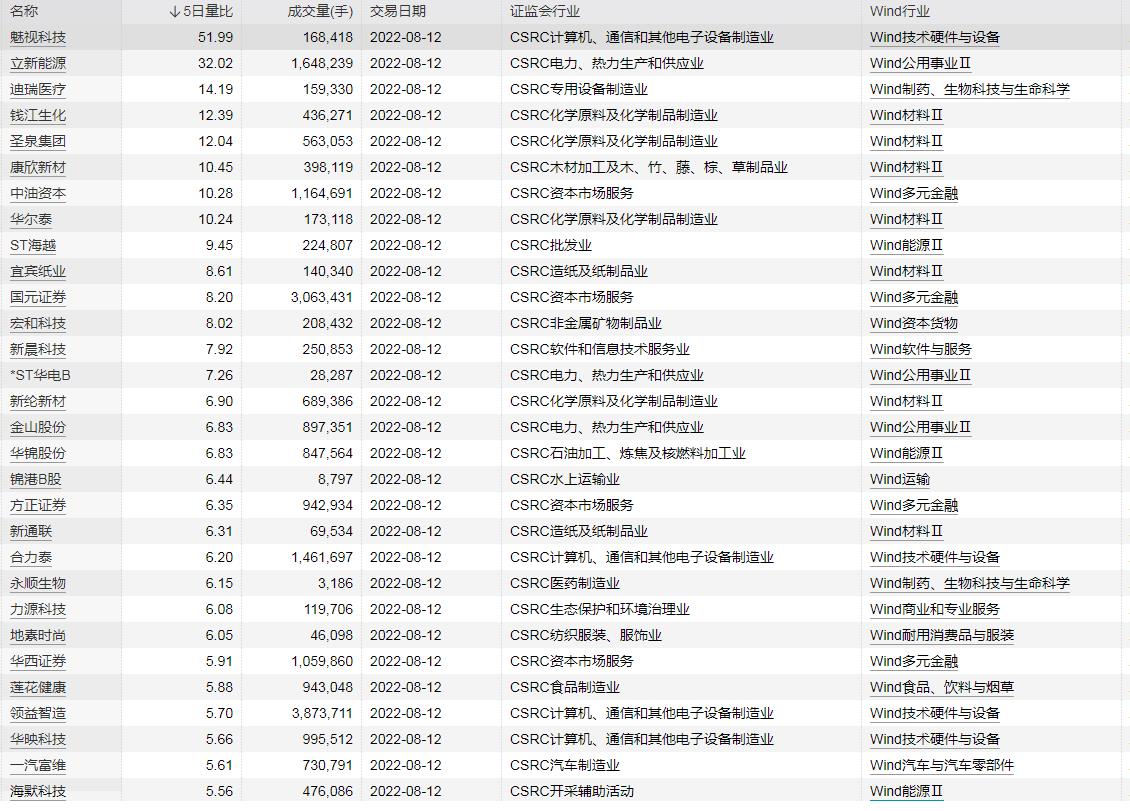
Task: Open Wind耐用消费品与服装 link in 地素时尚 row
Action: click(942, 635)
